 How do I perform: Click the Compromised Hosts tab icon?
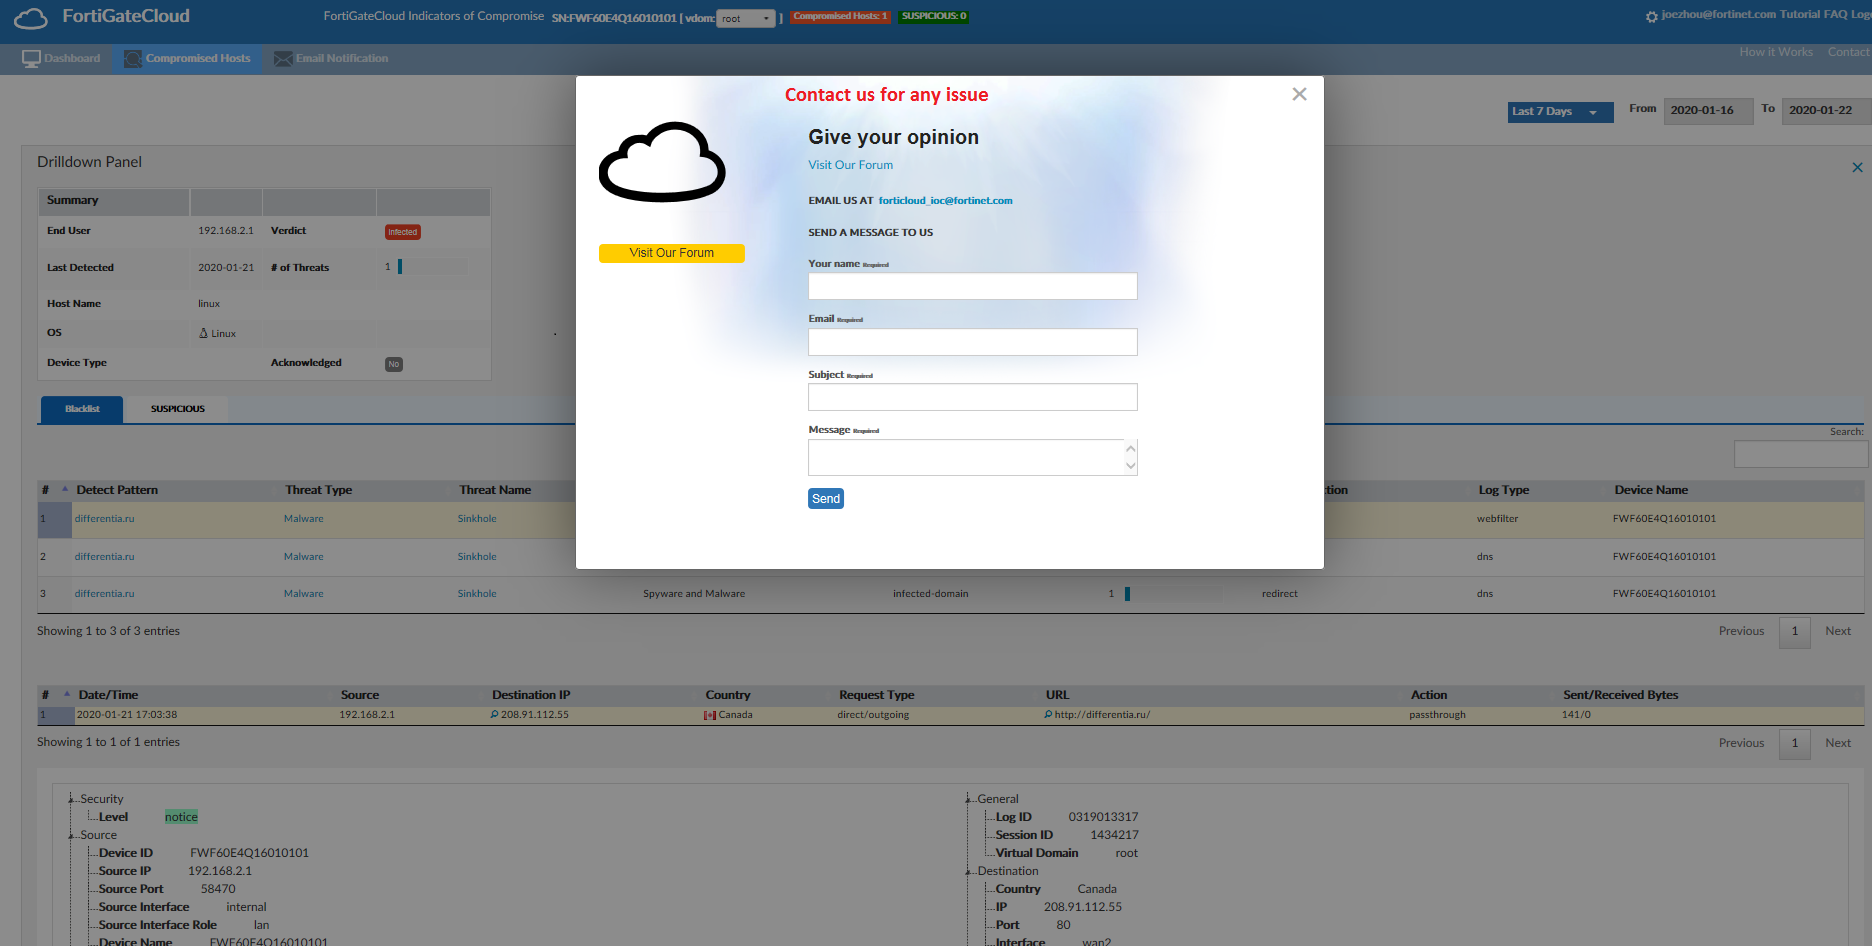[131, 58]
